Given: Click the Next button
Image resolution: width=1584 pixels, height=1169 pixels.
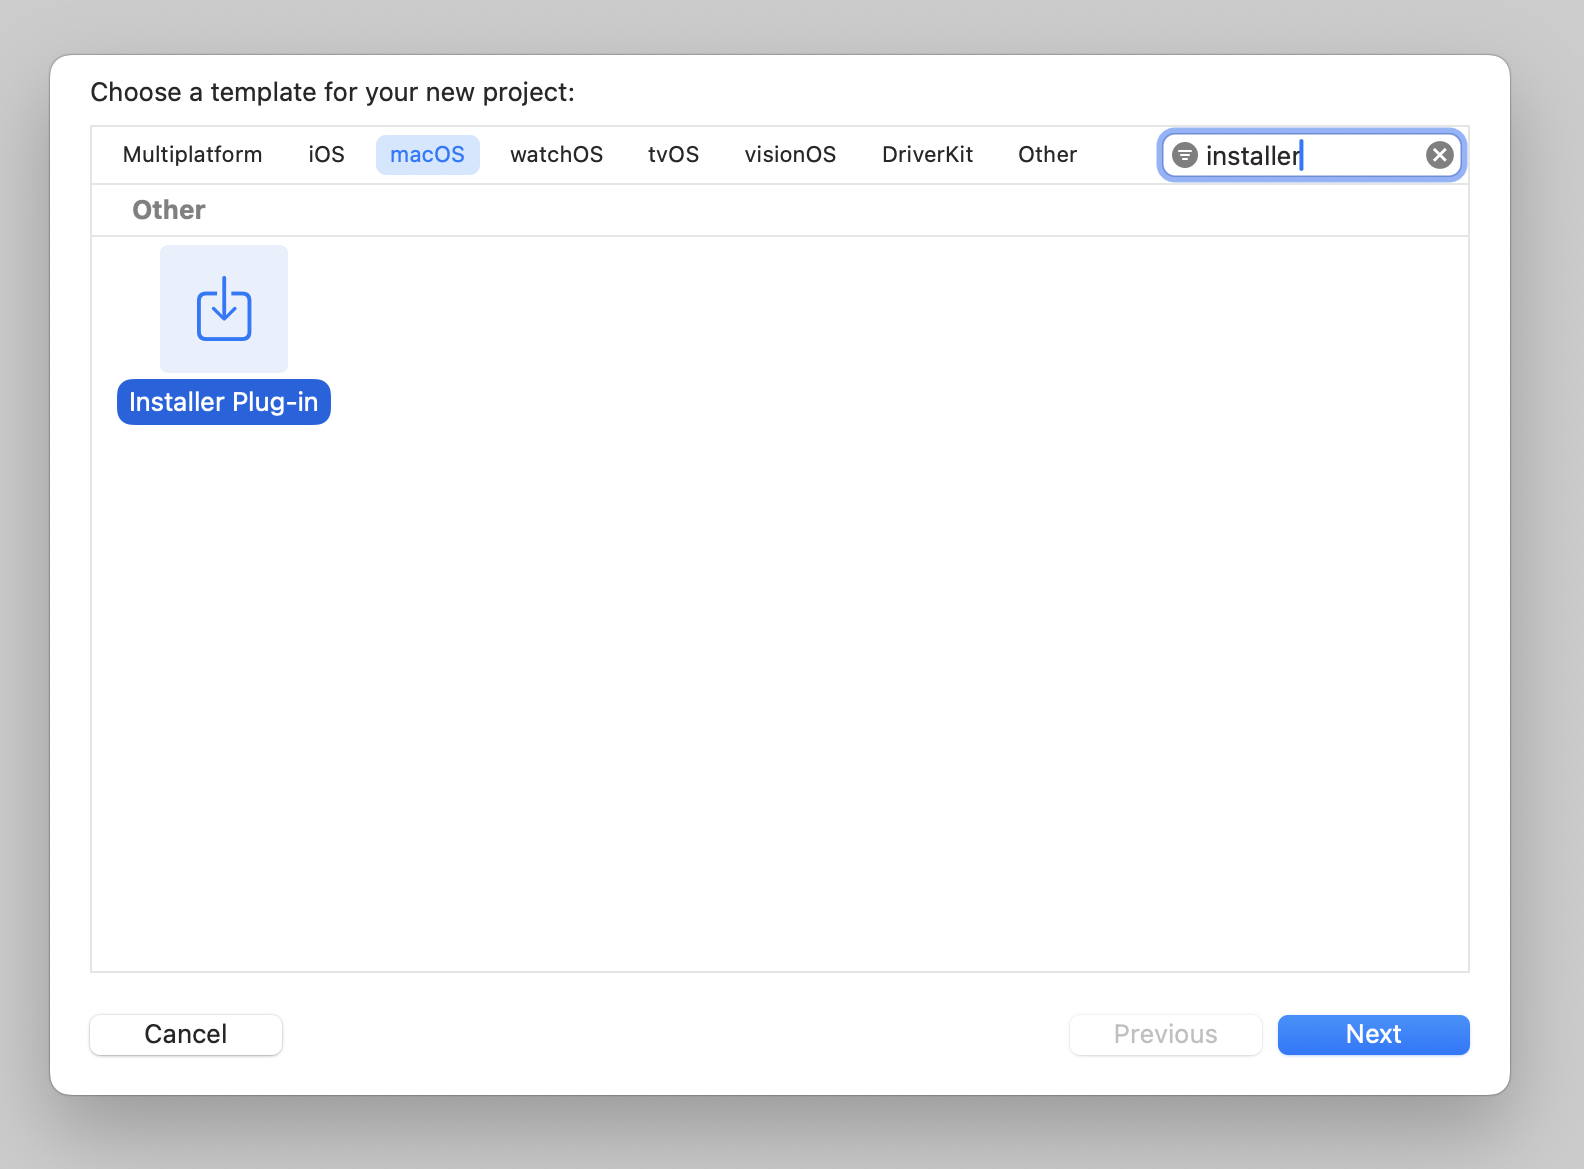Looking at the screenshot, I should tap(1373, 1034).
